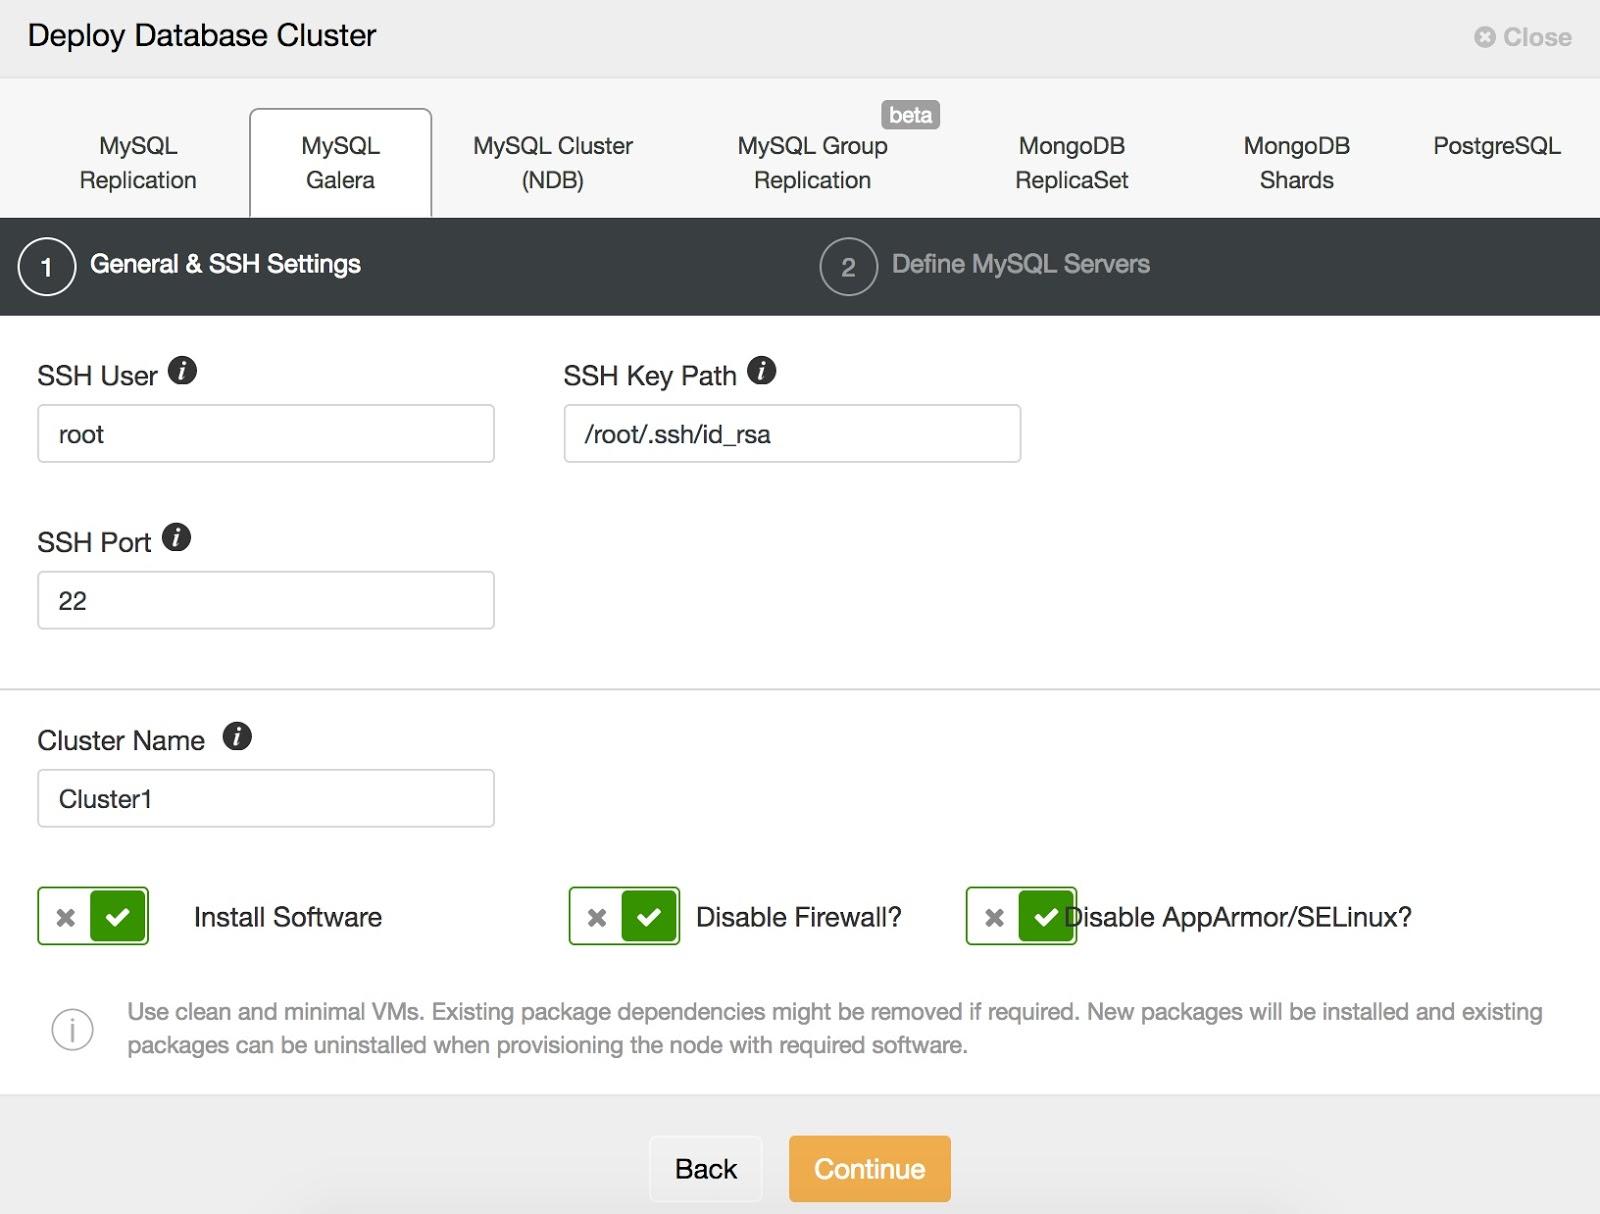
Task: Switch to the PostgreSQL tab
Action: pos(1496,146)
